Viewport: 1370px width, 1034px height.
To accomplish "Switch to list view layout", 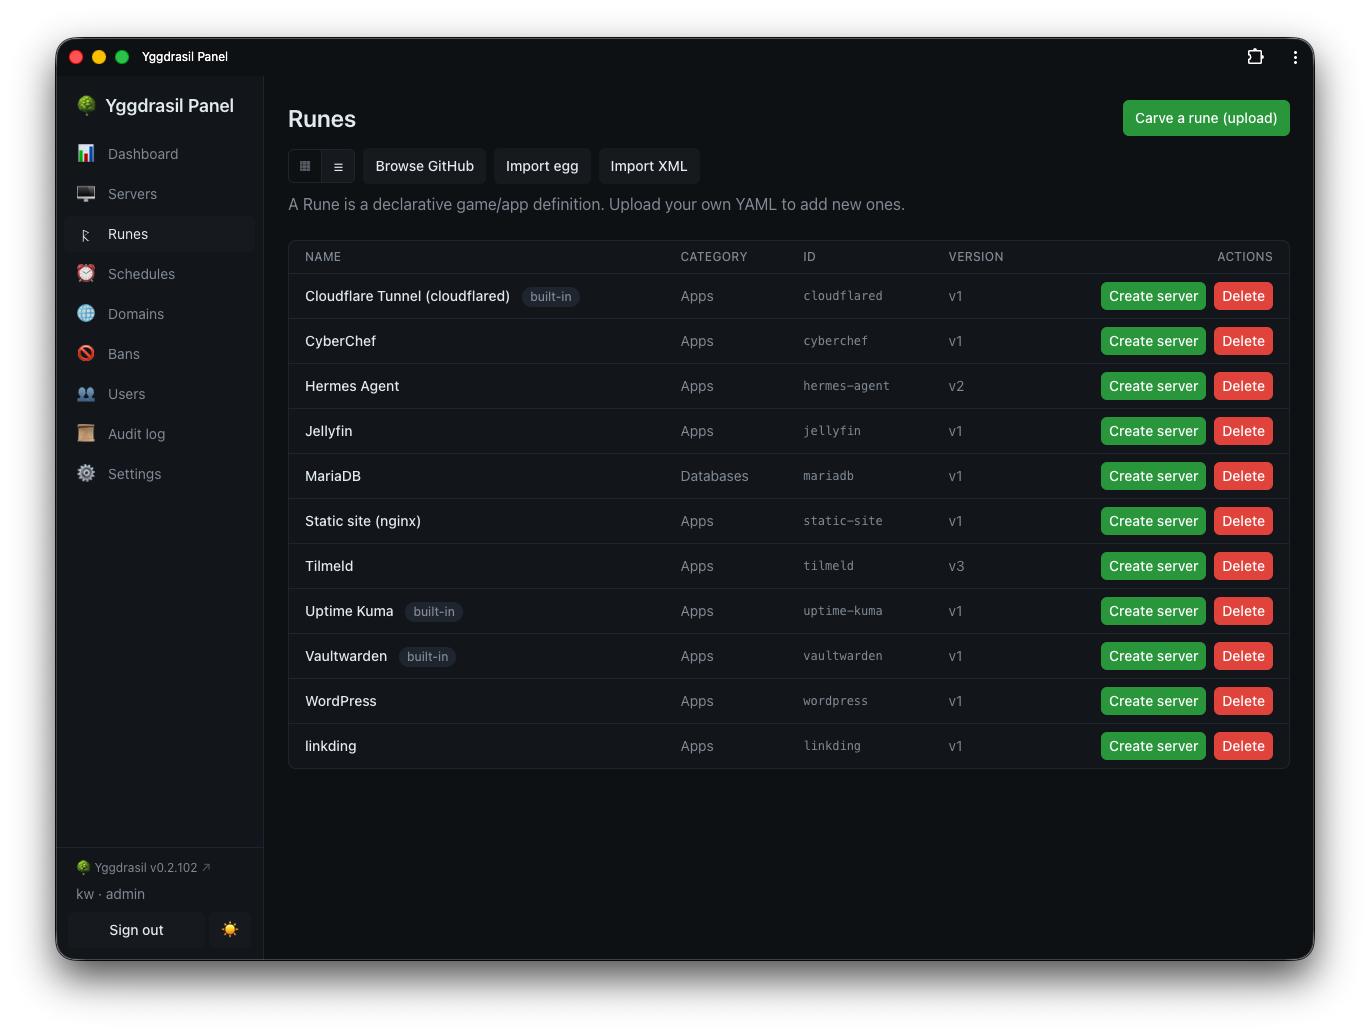I will (x=338, y=166).
